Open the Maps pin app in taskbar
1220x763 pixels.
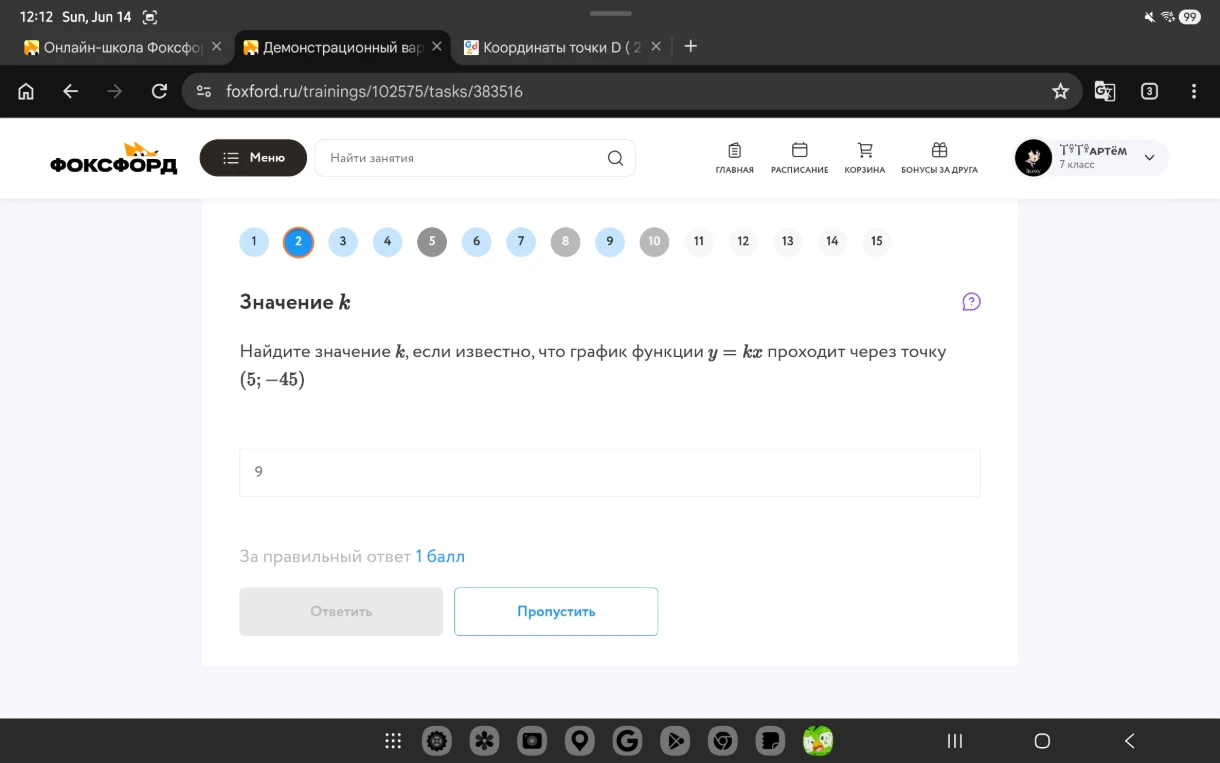coord(580,741)
